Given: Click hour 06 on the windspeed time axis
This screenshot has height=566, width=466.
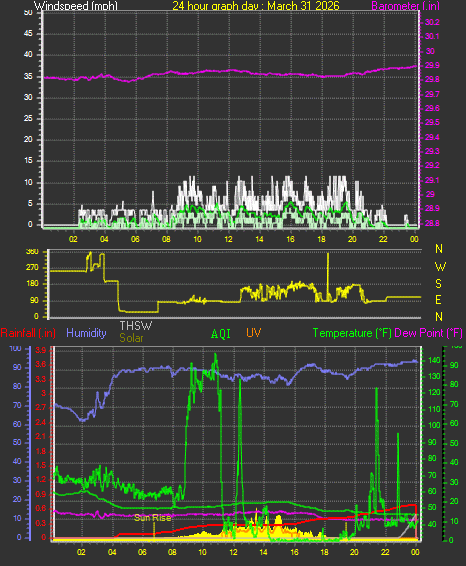Looking at the screenshot, I should (135, 239).
